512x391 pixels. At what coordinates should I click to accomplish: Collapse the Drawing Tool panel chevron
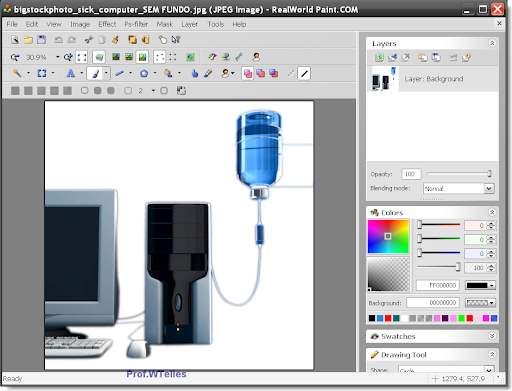pyautogui.click(x=492, y=354)
